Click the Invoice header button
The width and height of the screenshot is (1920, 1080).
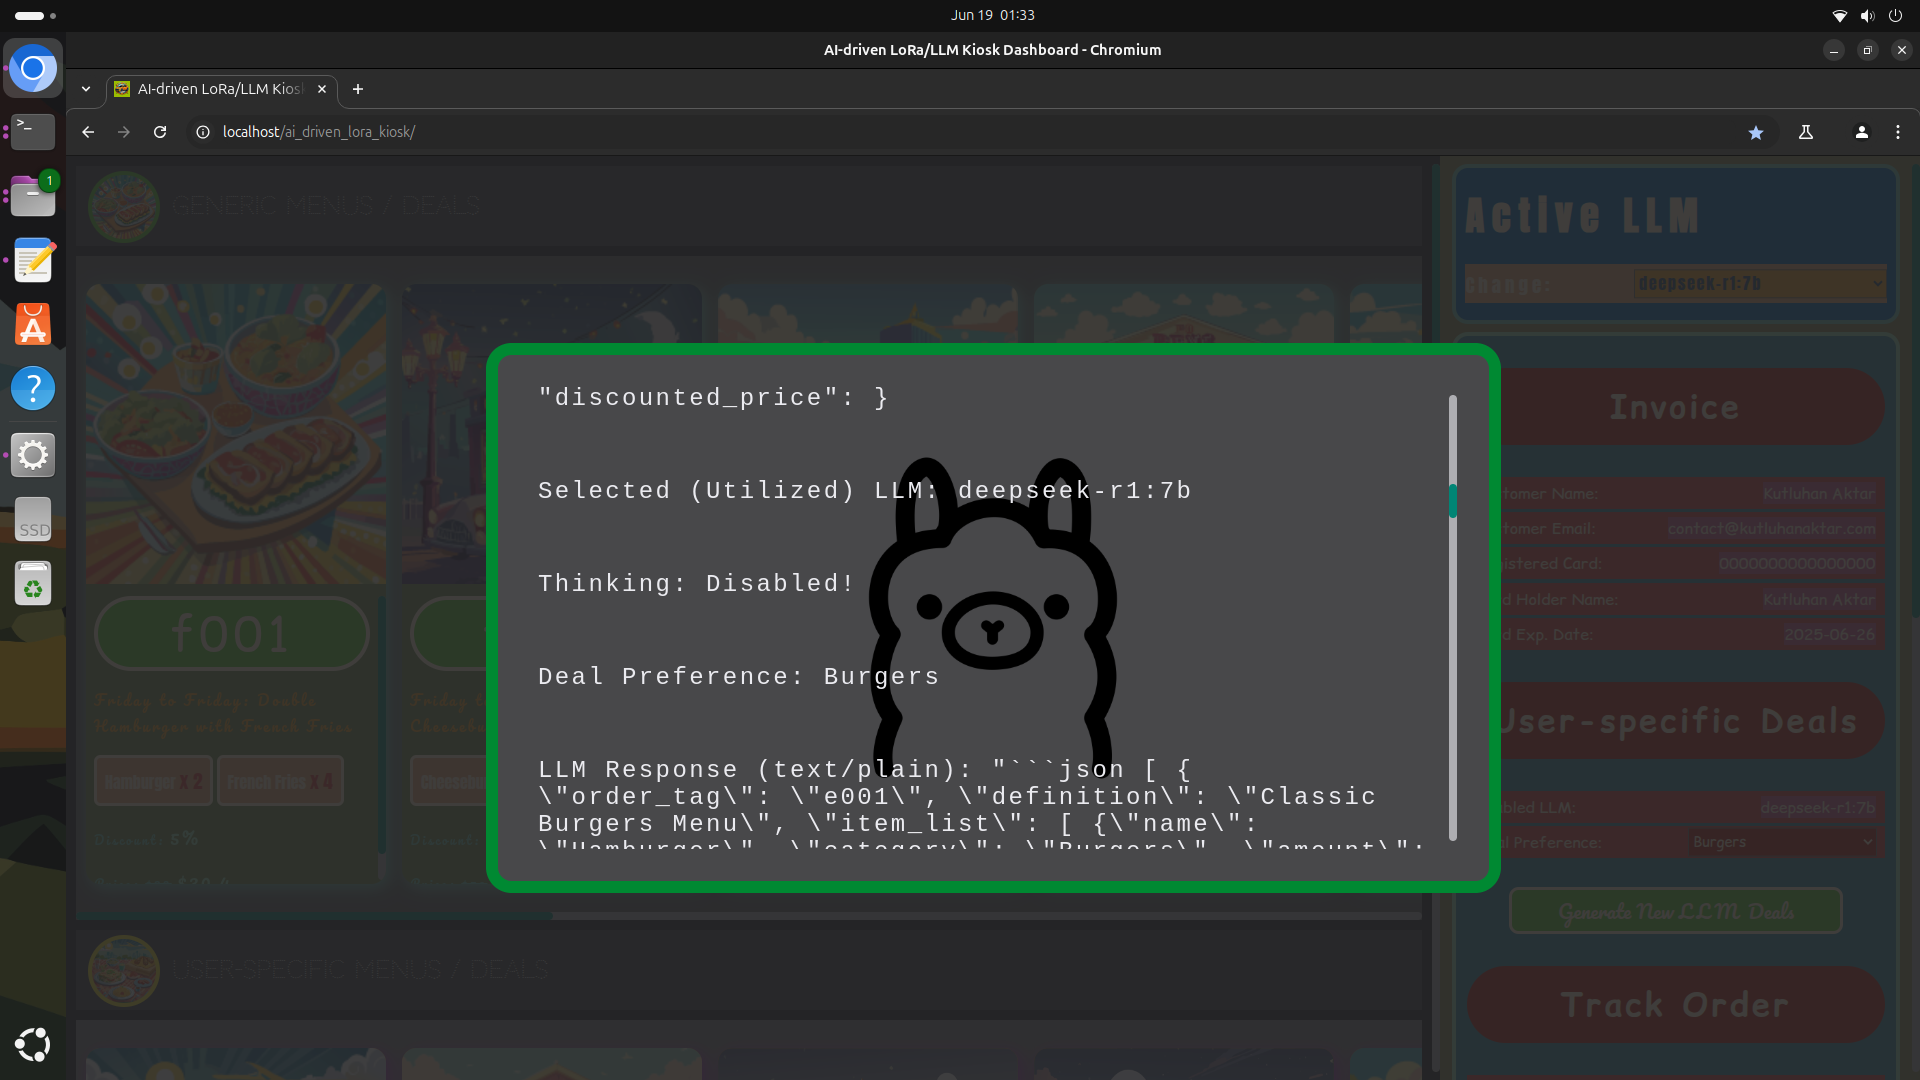(1675, 407)
